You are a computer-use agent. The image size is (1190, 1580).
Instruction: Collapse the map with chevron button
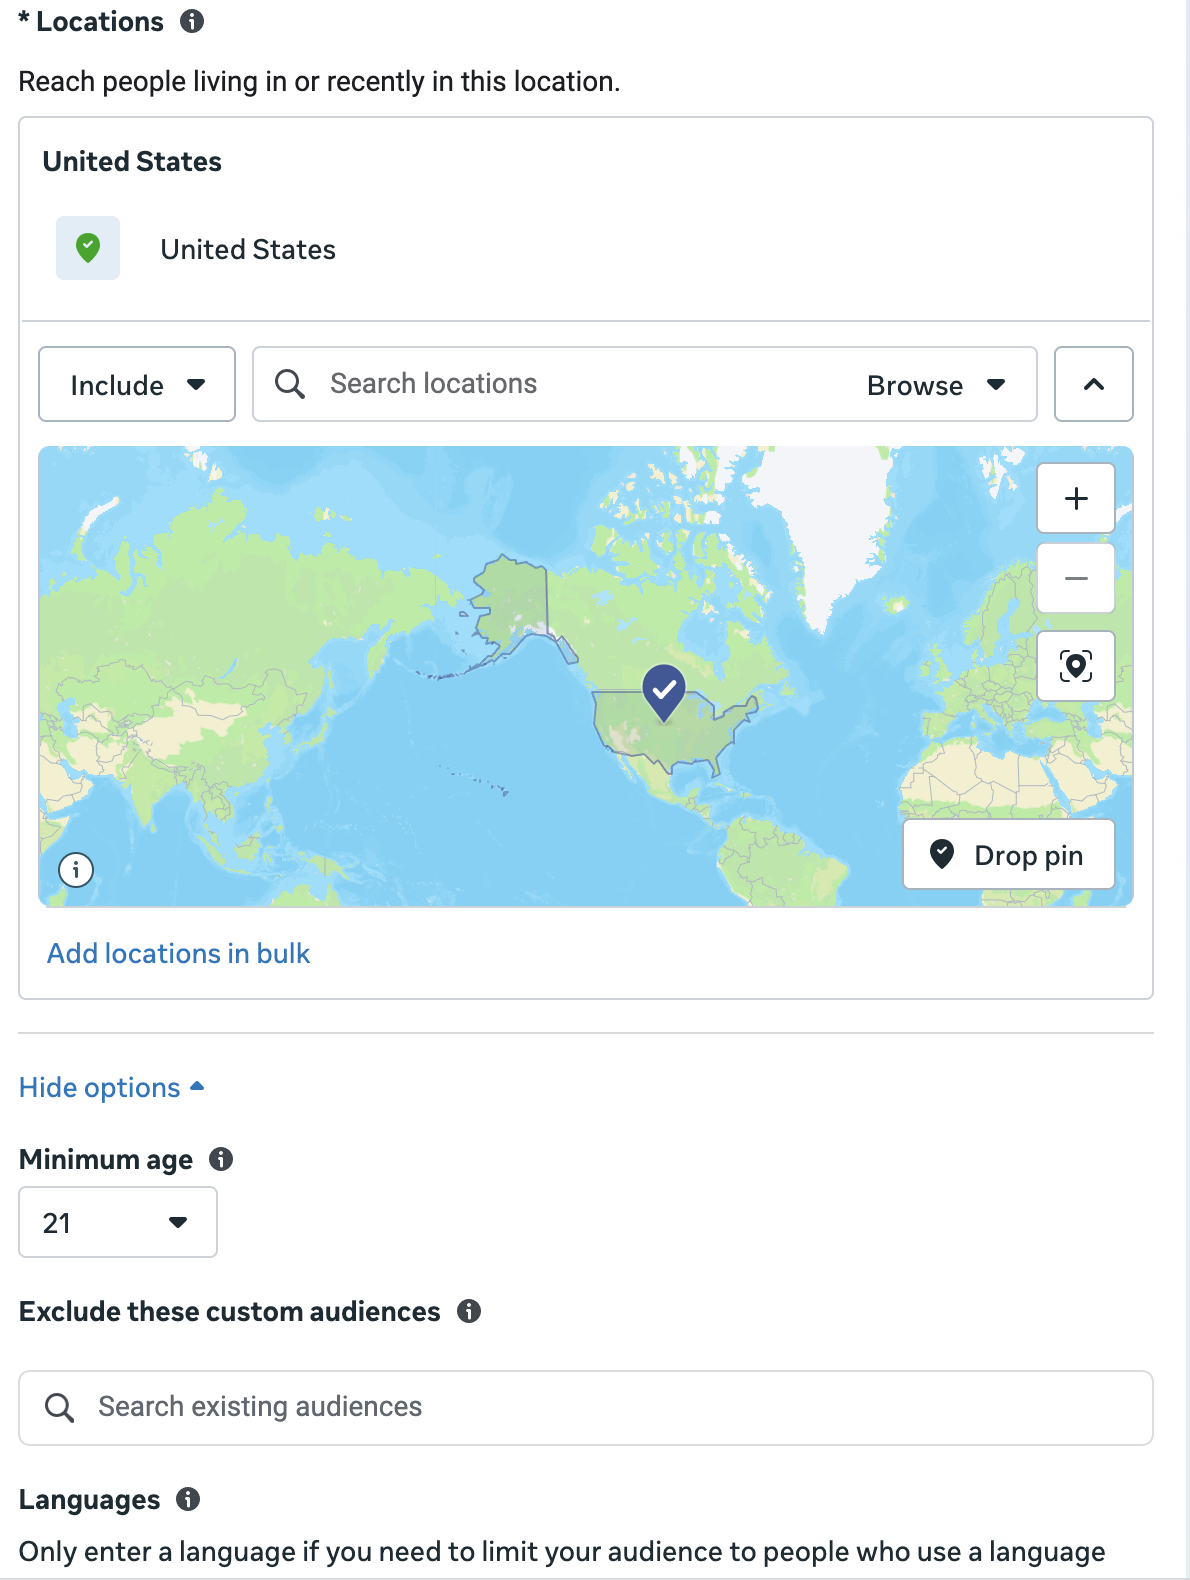[1093, 385]
